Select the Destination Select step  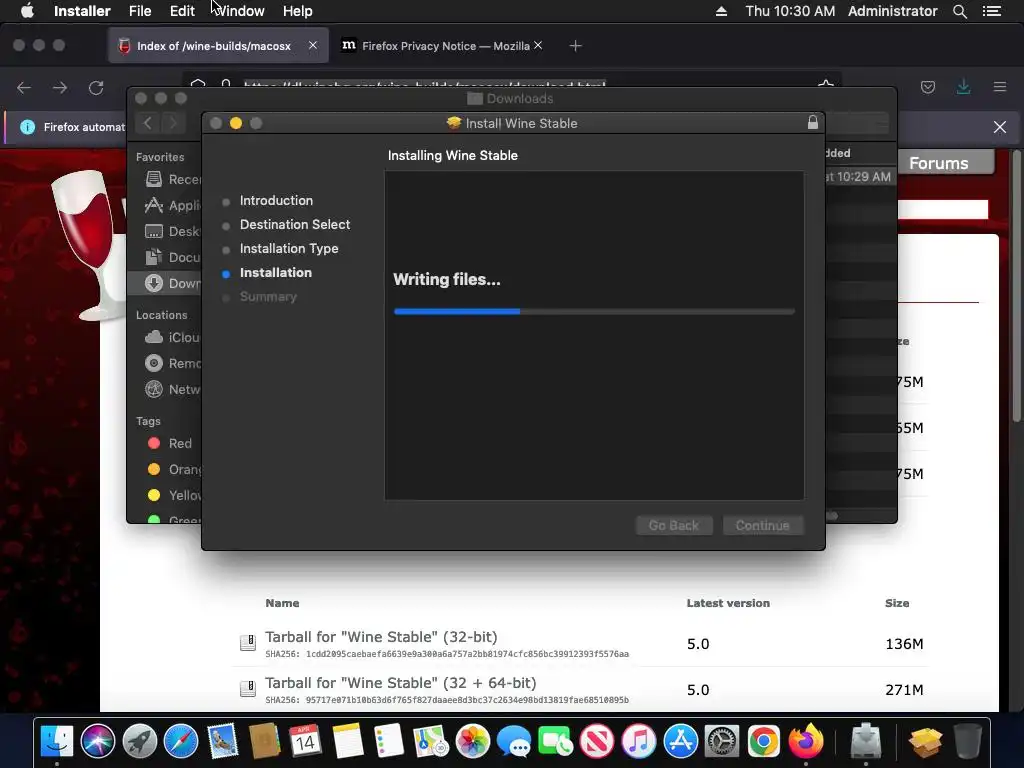click(295, 225)
